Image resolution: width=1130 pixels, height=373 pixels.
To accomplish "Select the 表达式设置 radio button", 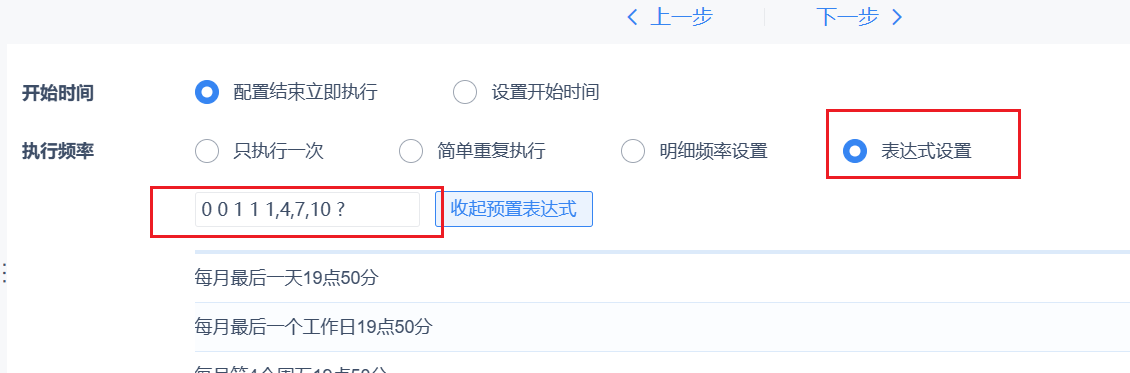I will [855, 151].
